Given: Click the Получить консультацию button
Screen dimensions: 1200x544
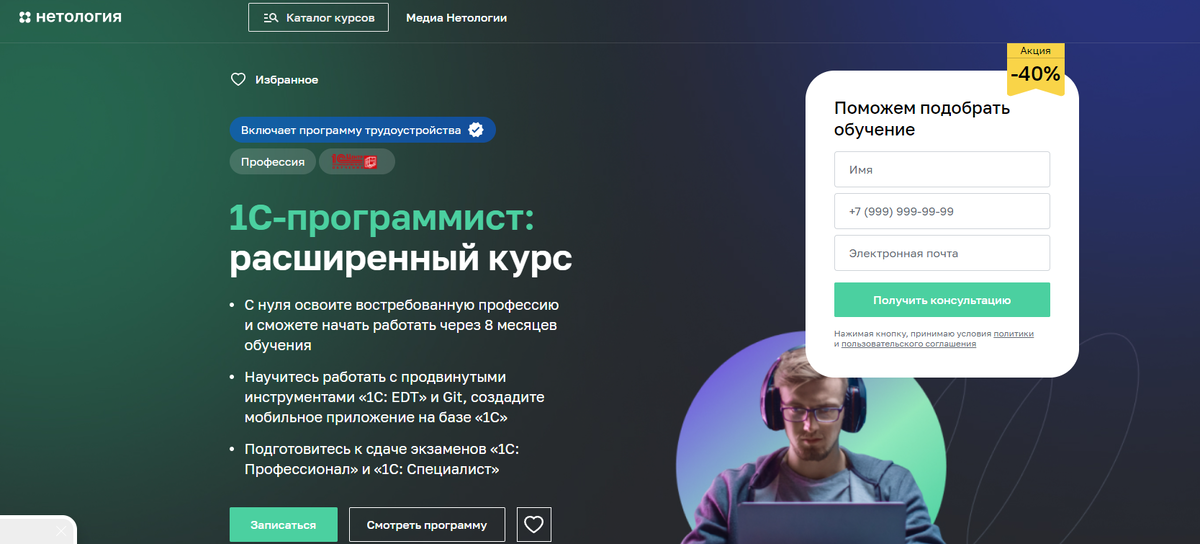Looking at the screenshot, I should [942, 299].
